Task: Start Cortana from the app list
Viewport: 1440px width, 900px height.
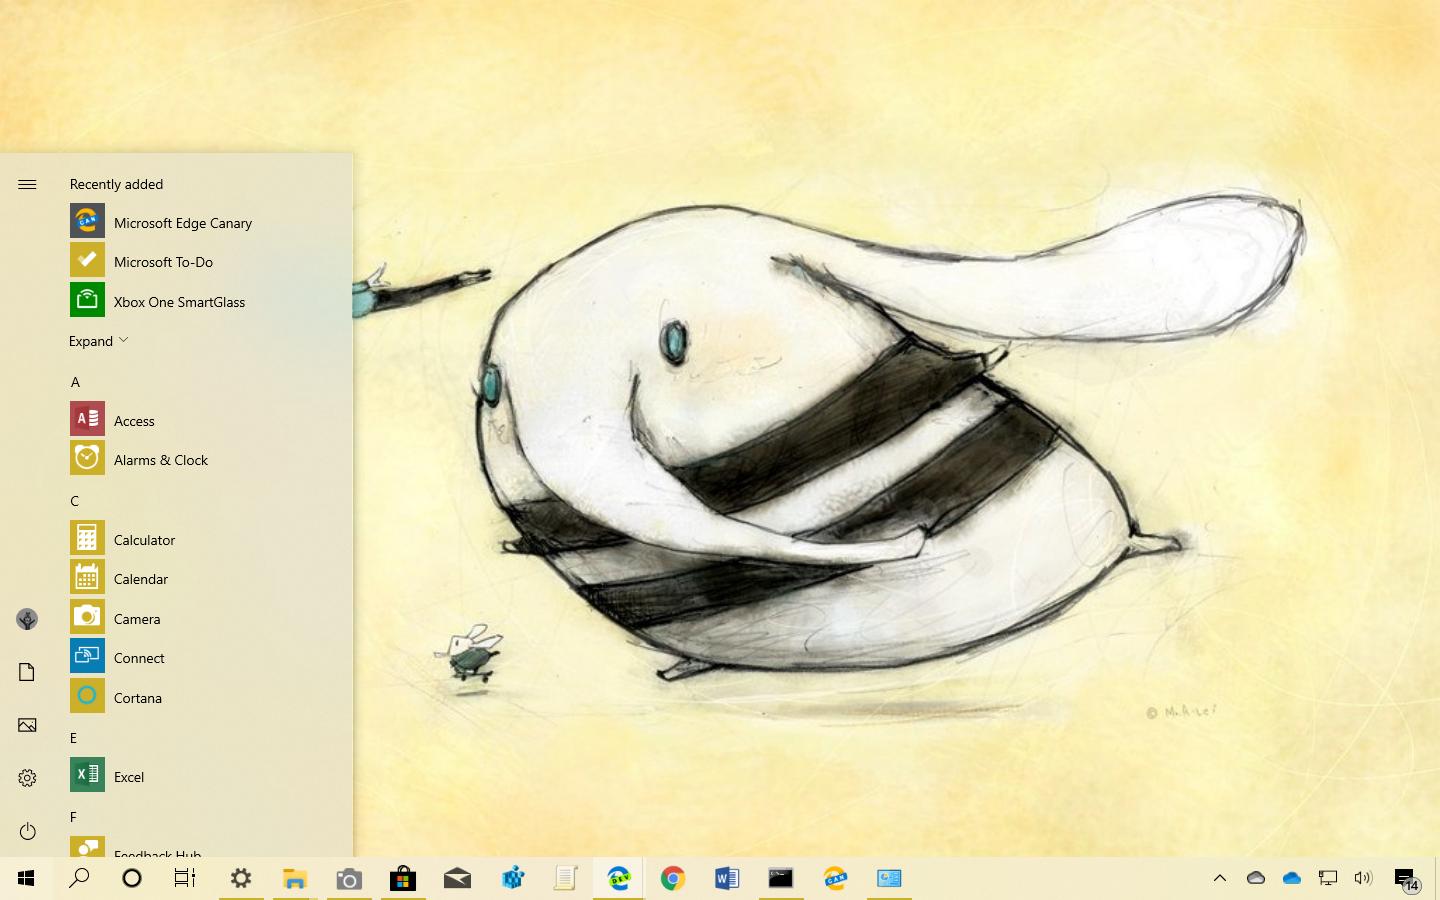Action: pyautogui.click(x=137, y=697)
